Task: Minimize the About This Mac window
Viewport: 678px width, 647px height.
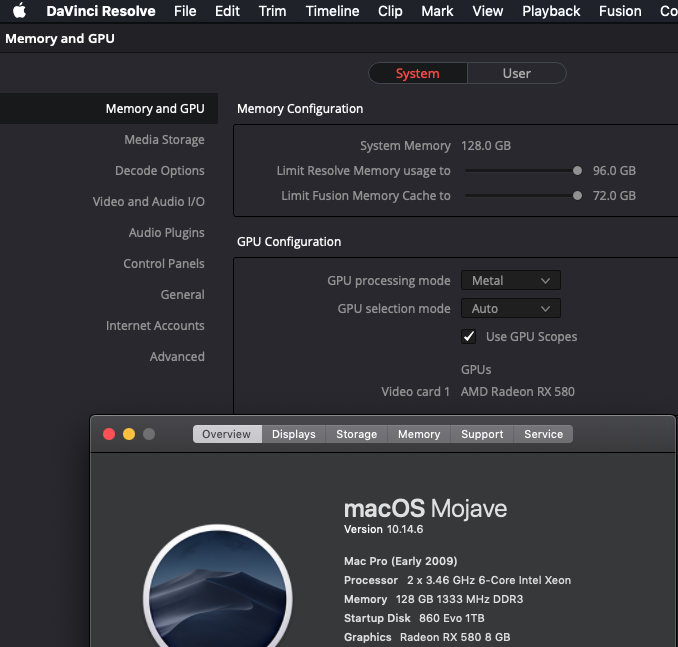Action: click(129, 434)
